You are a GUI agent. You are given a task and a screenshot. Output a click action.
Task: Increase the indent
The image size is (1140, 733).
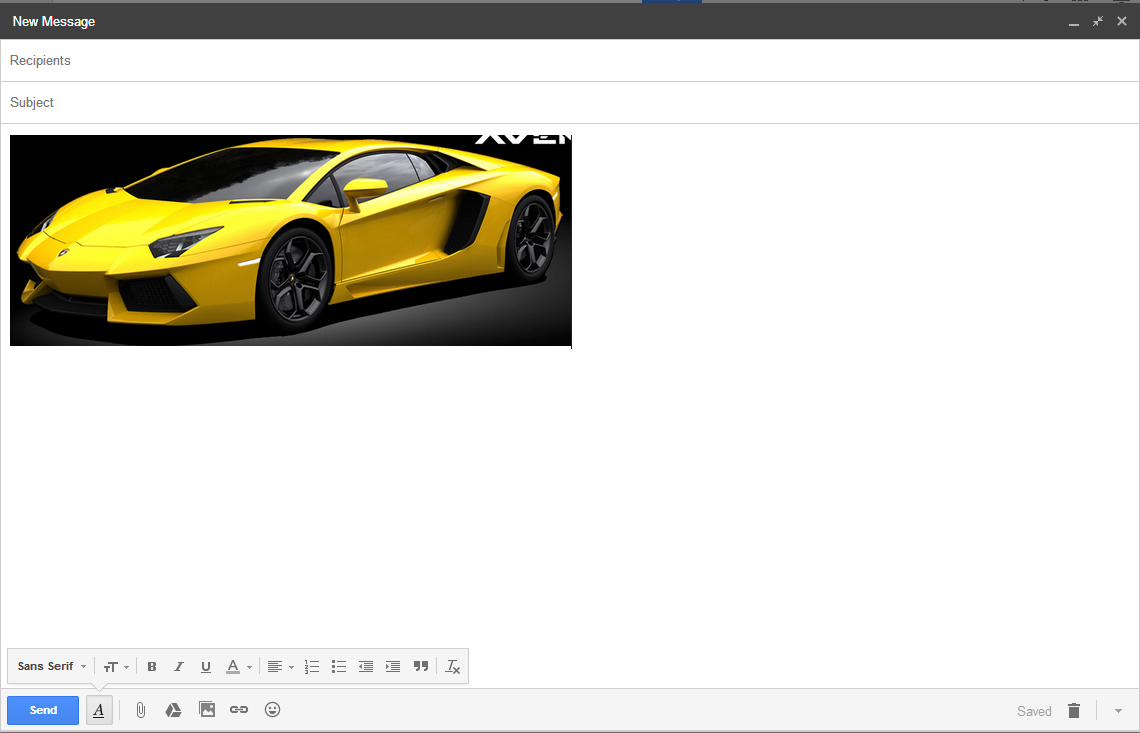[x=393, y=666]
